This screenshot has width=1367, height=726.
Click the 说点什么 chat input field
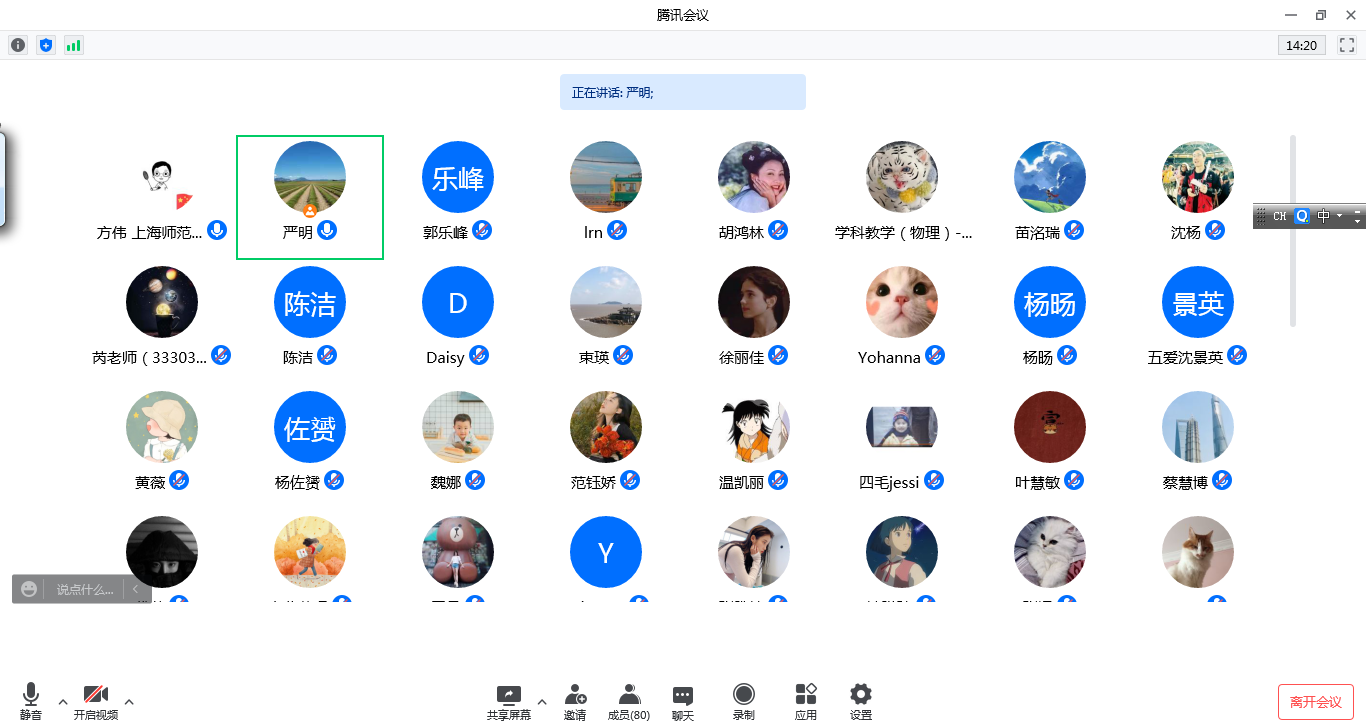click(84, 590)
